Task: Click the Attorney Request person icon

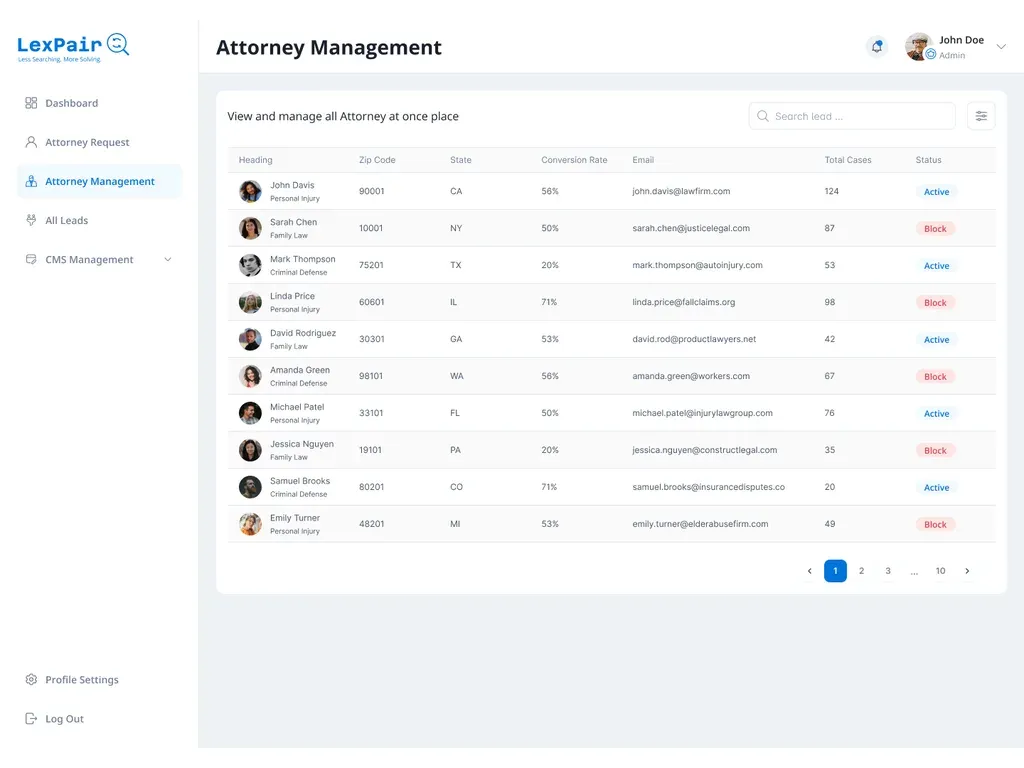Action: tap(31, 142)
